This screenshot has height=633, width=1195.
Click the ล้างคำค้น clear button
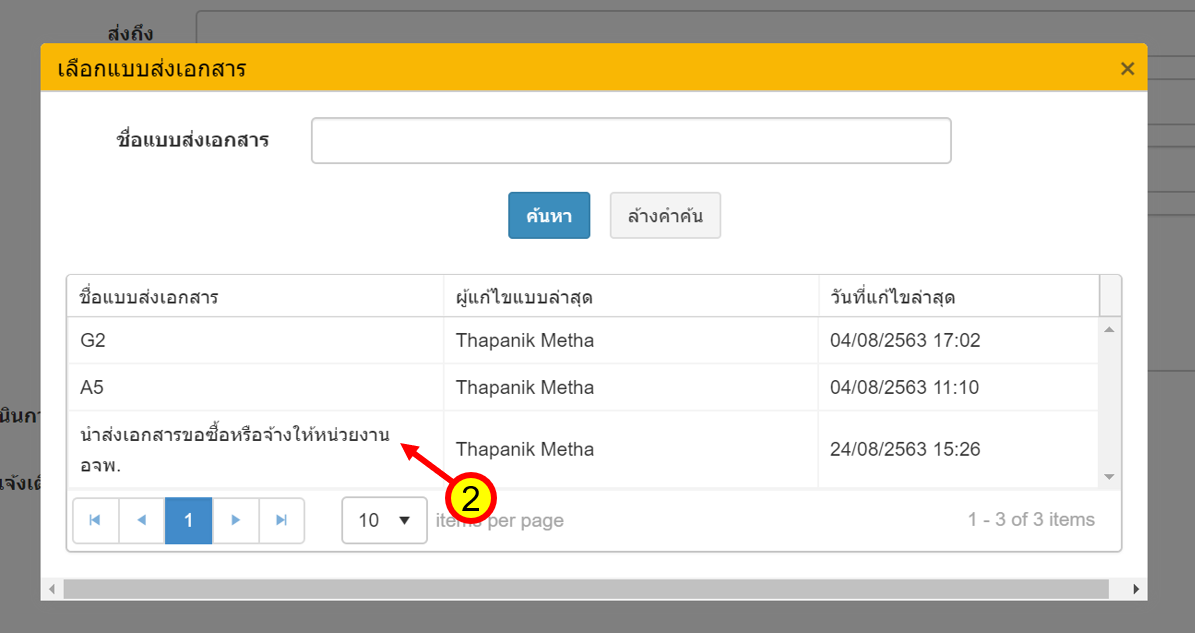tap(665, 216)
